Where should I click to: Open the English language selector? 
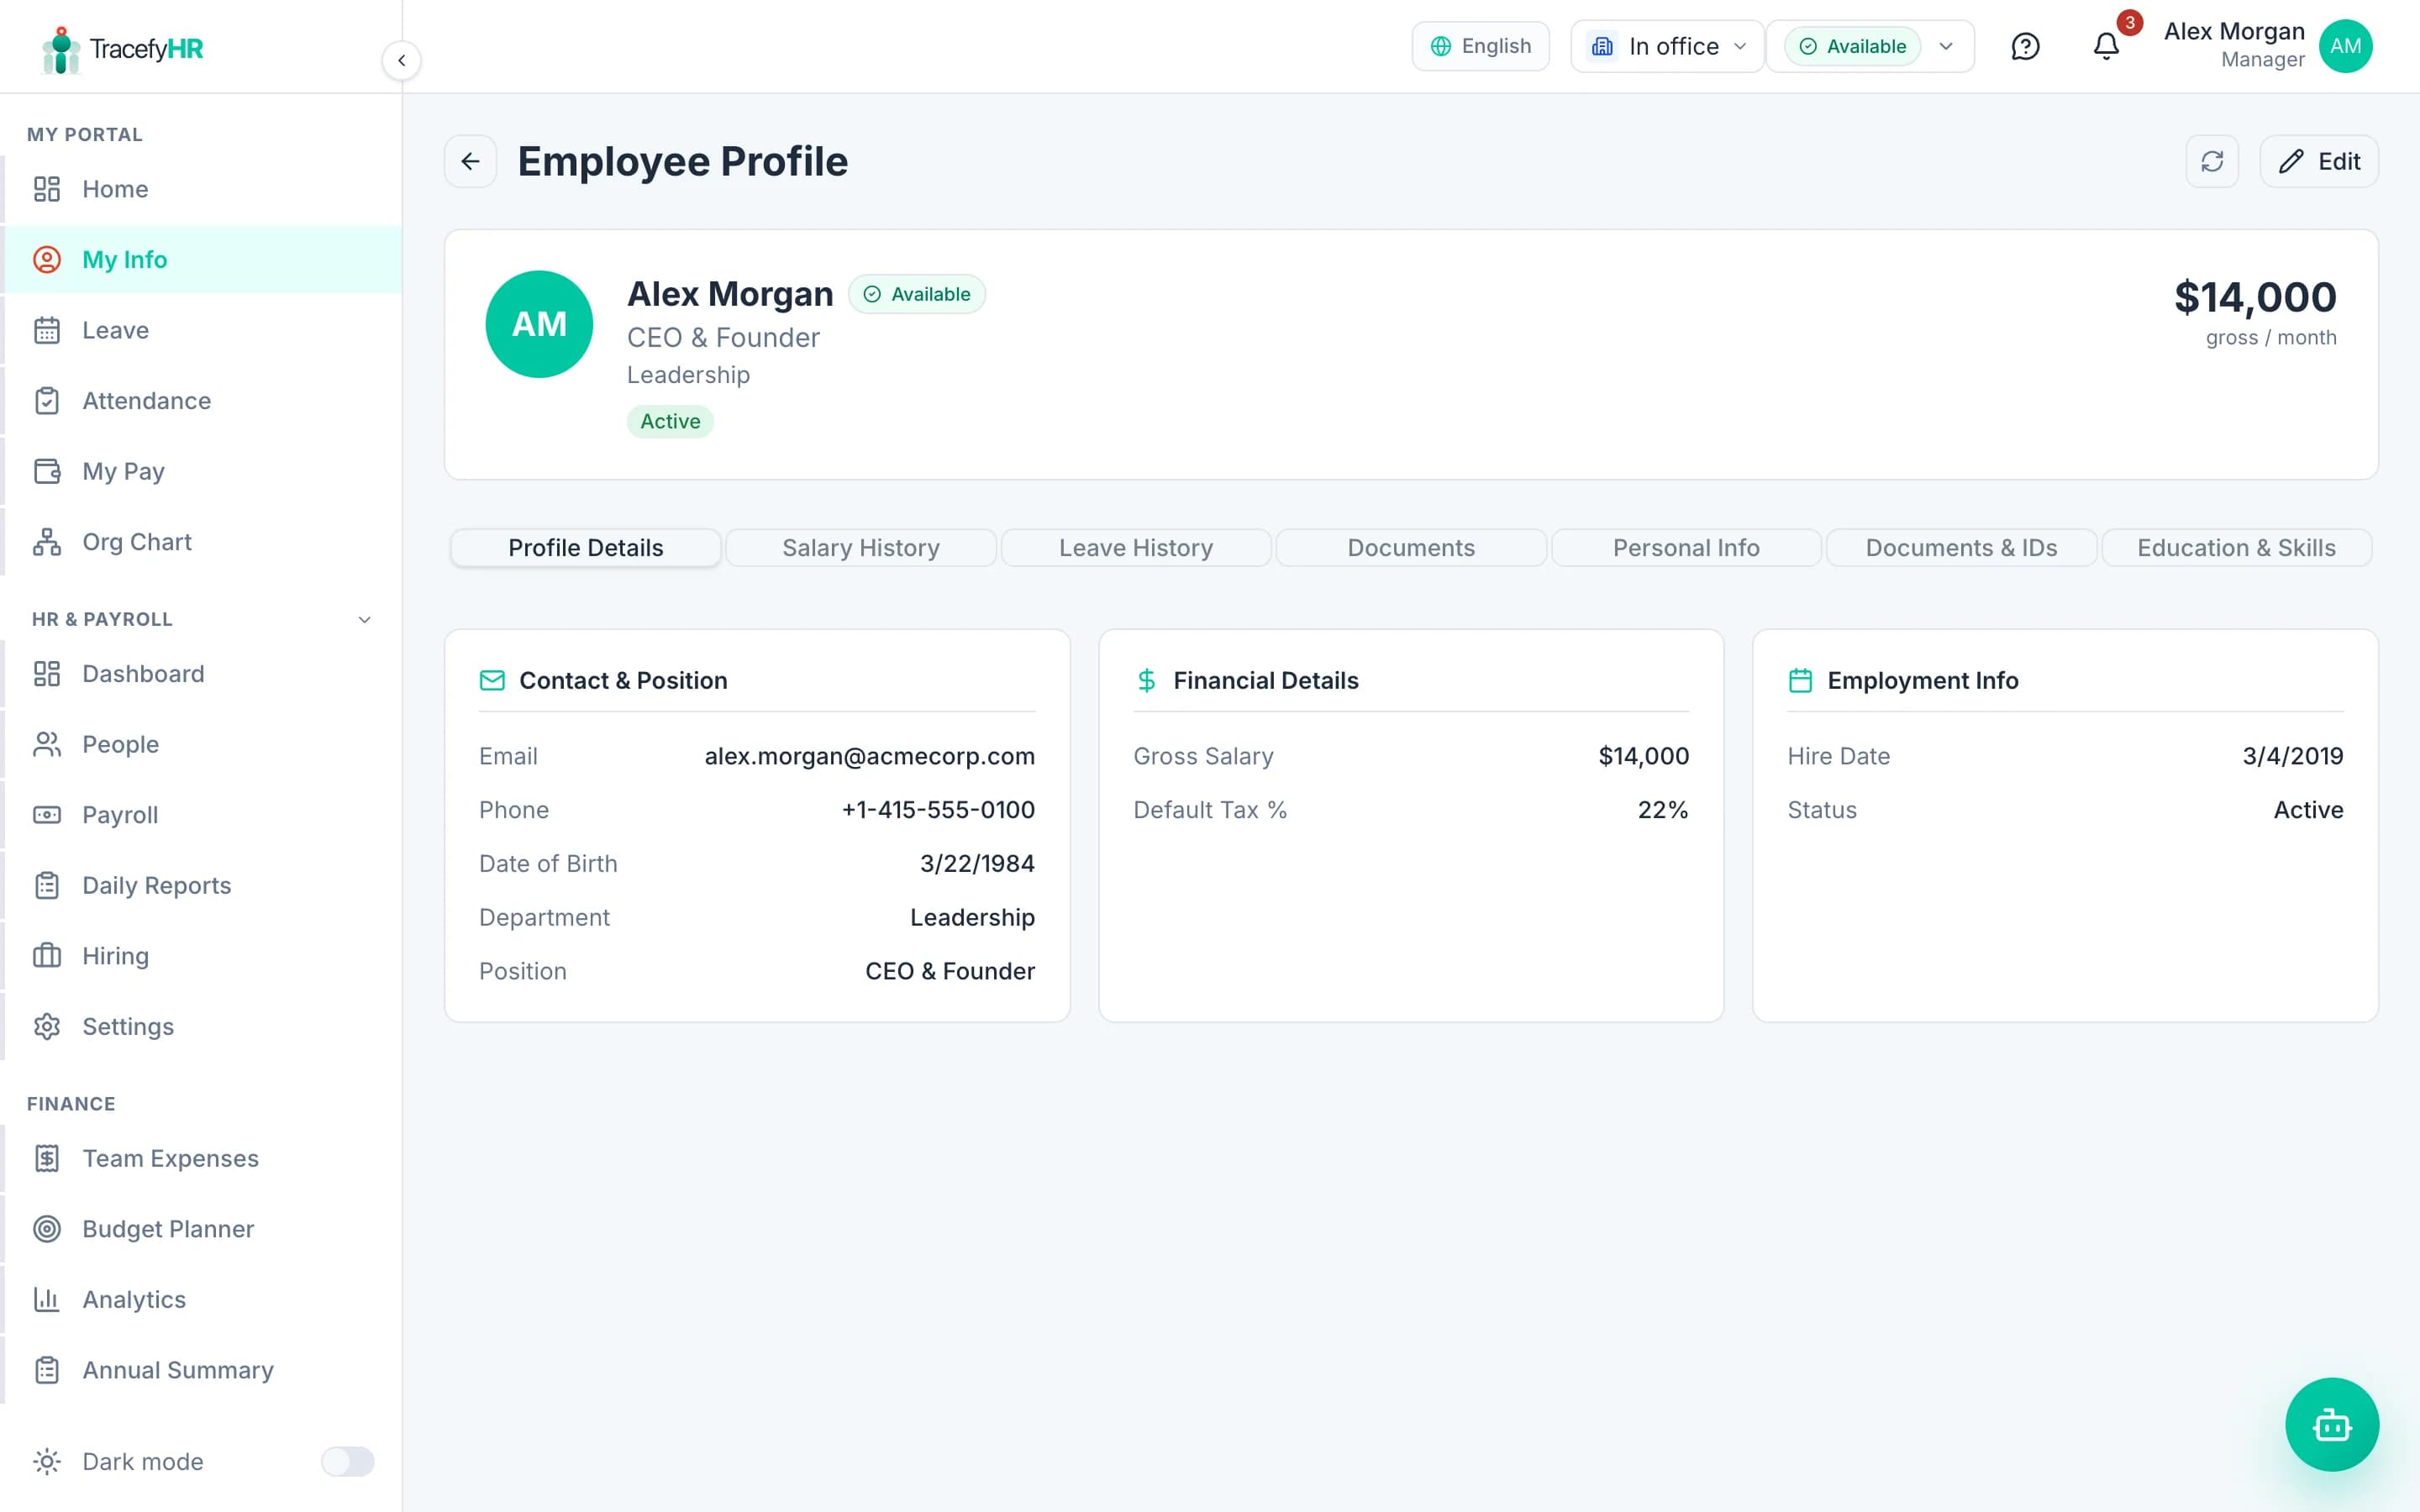1480,46
